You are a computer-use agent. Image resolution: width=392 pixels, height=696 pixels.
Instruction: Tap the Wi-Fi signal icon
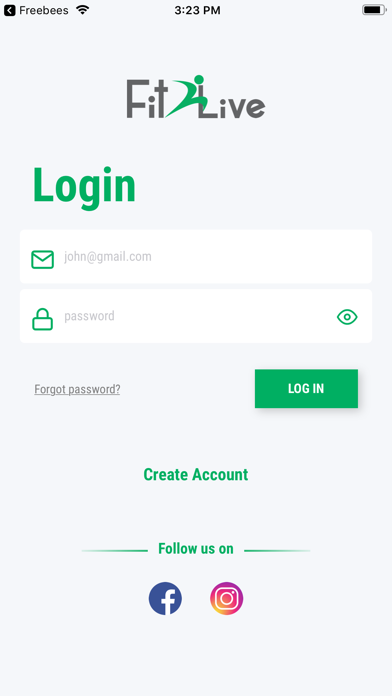coord(83,10)
